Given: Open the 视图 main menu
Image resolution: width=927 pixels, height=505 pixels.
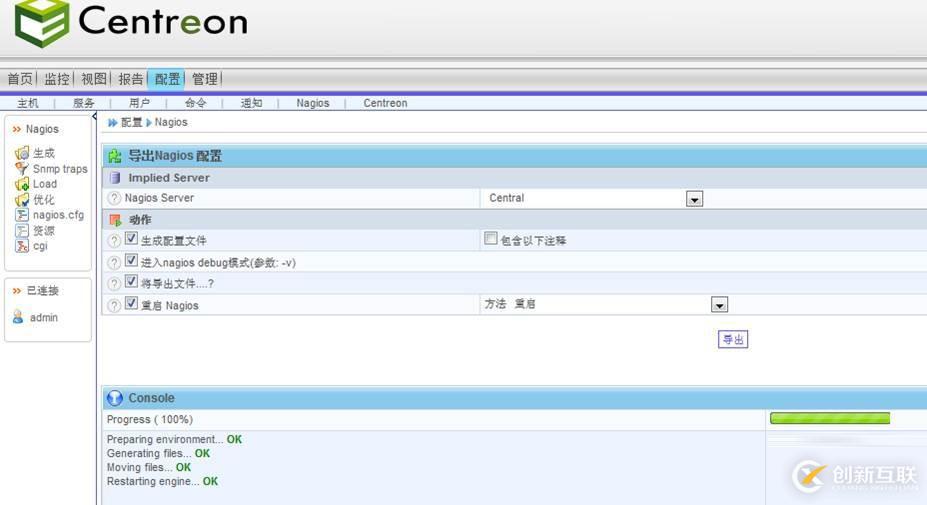Looking at the screenshot, I should (93, 79).
